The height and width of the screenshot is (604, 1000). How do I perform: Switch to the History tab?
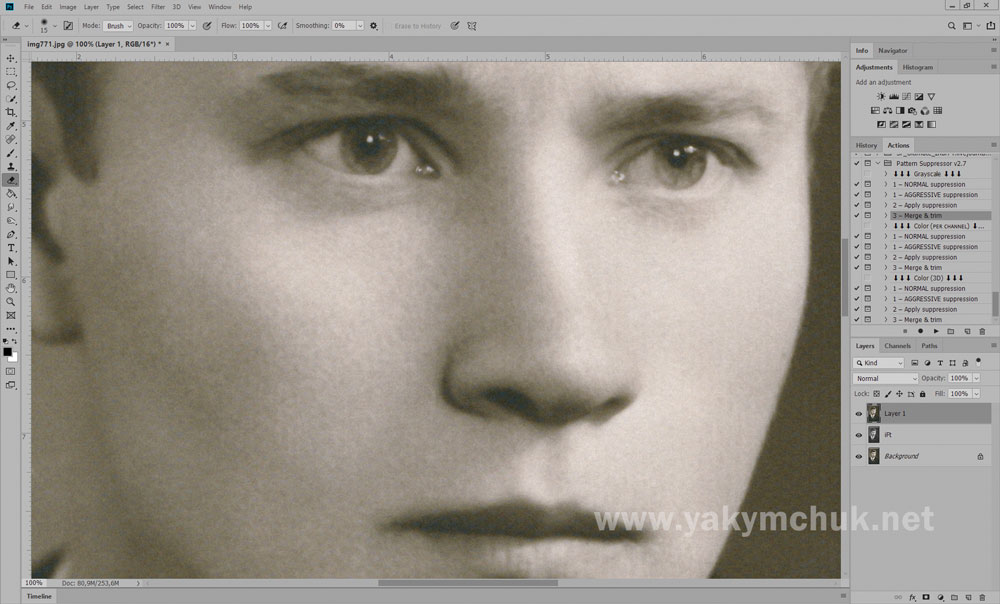tap(866, 145)
